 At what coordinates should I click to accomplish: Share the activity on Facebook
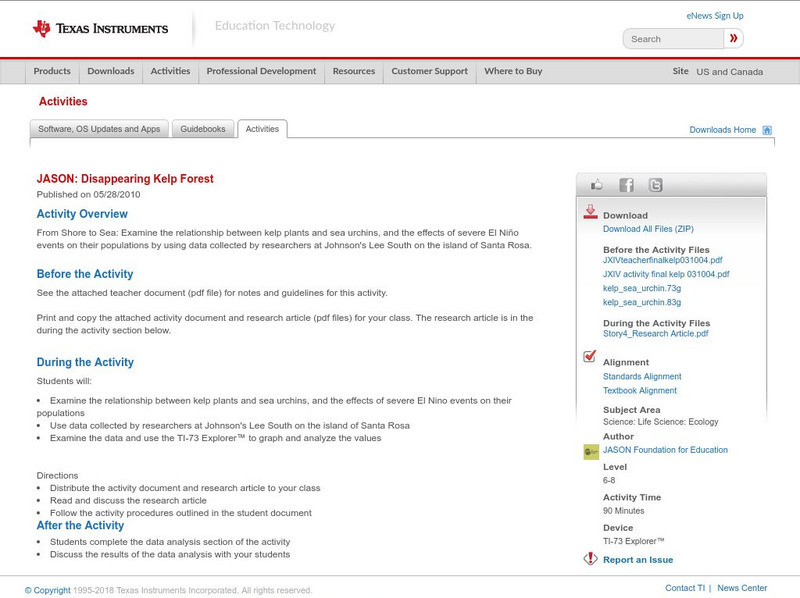point(627,185)
